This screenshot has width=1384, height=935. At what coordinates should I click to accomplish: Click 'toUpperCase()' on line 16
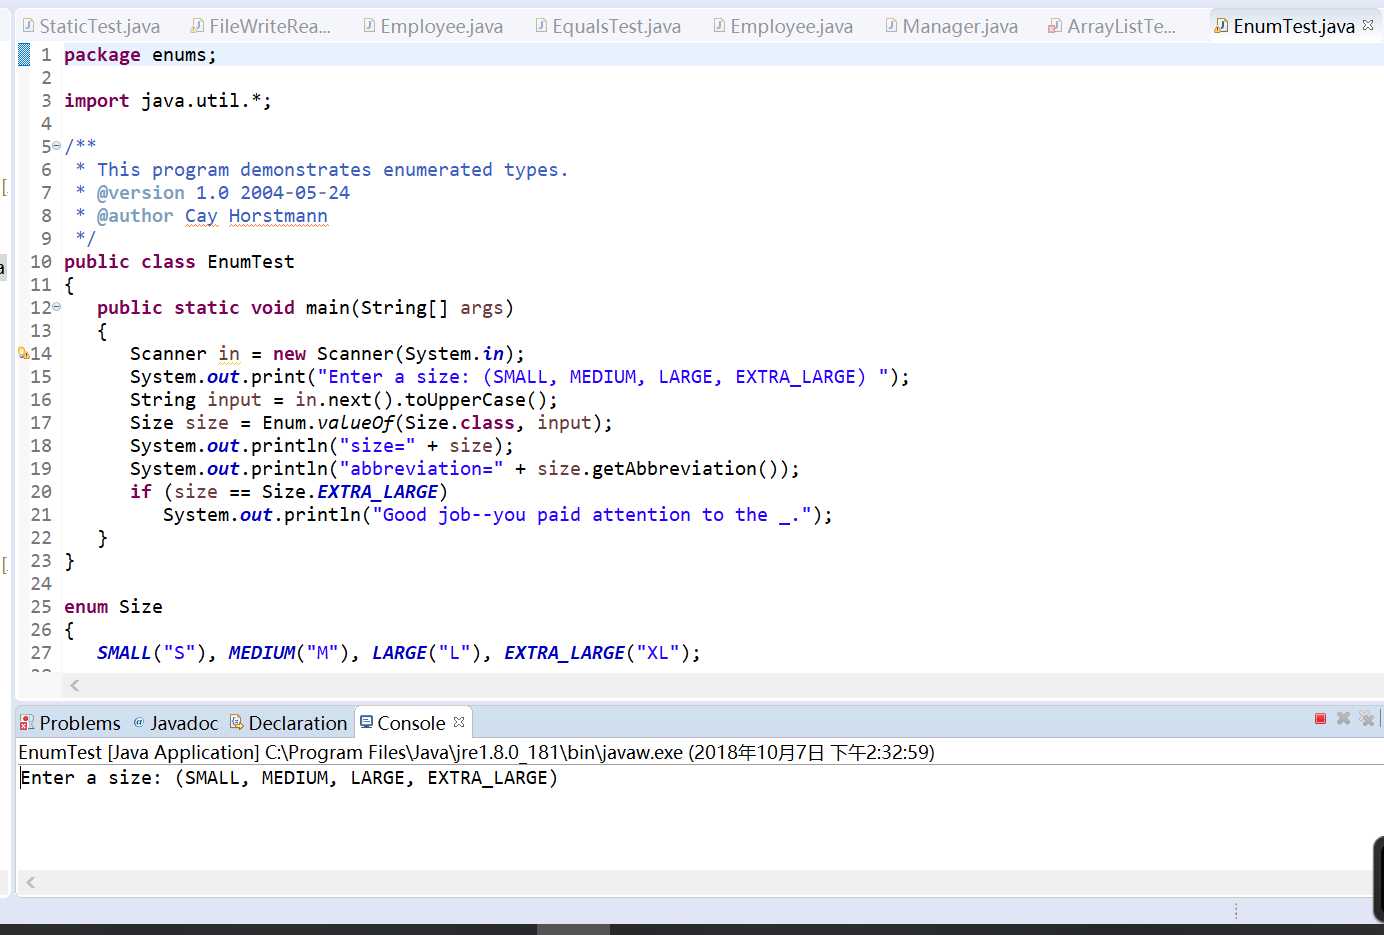(476, 400)
